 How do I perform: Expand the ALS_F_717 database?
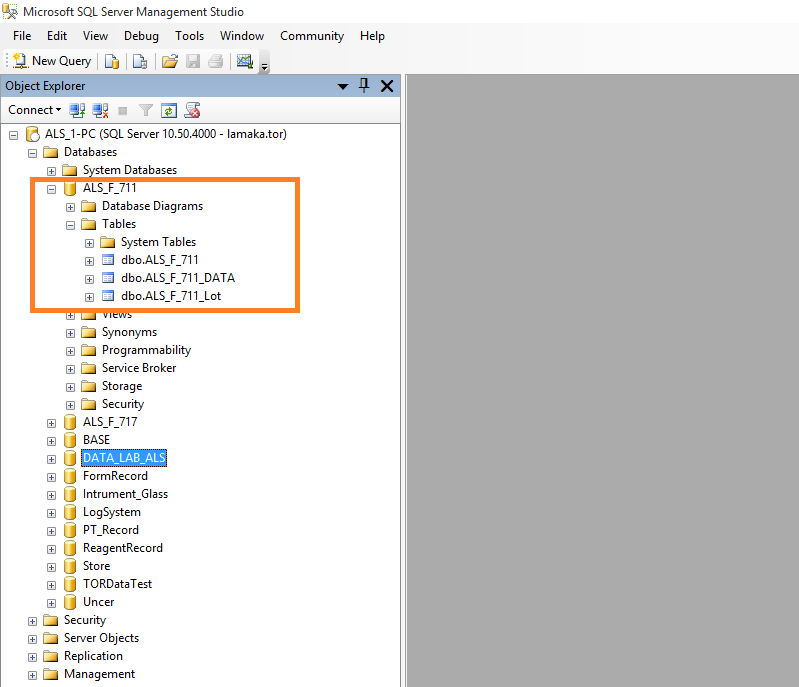tap(51, 423)
